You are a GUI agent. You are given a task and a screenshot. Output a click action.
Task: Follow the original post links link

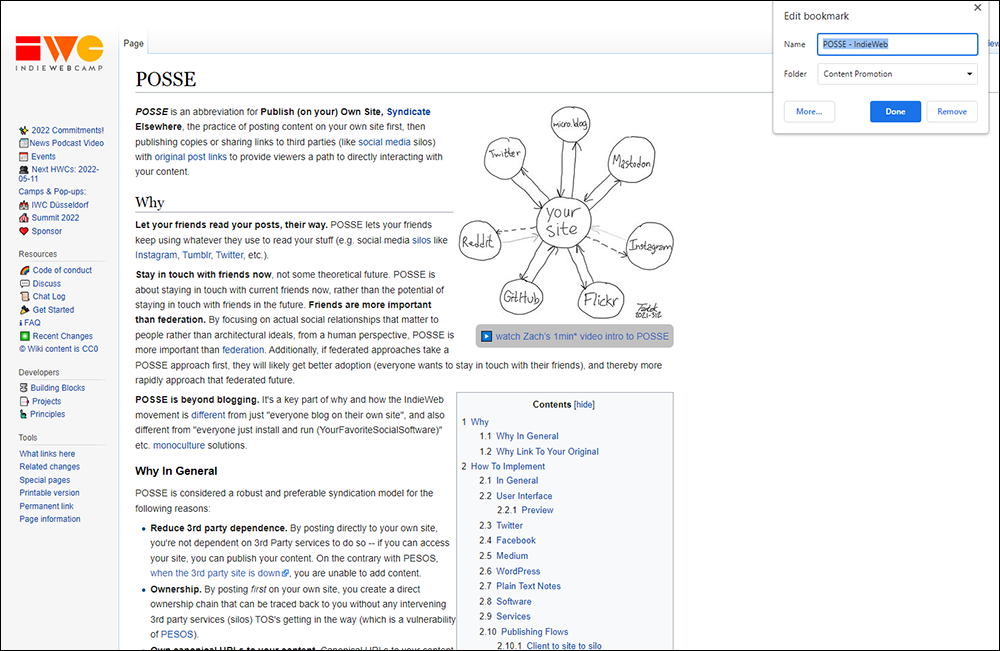coord(190,157)
